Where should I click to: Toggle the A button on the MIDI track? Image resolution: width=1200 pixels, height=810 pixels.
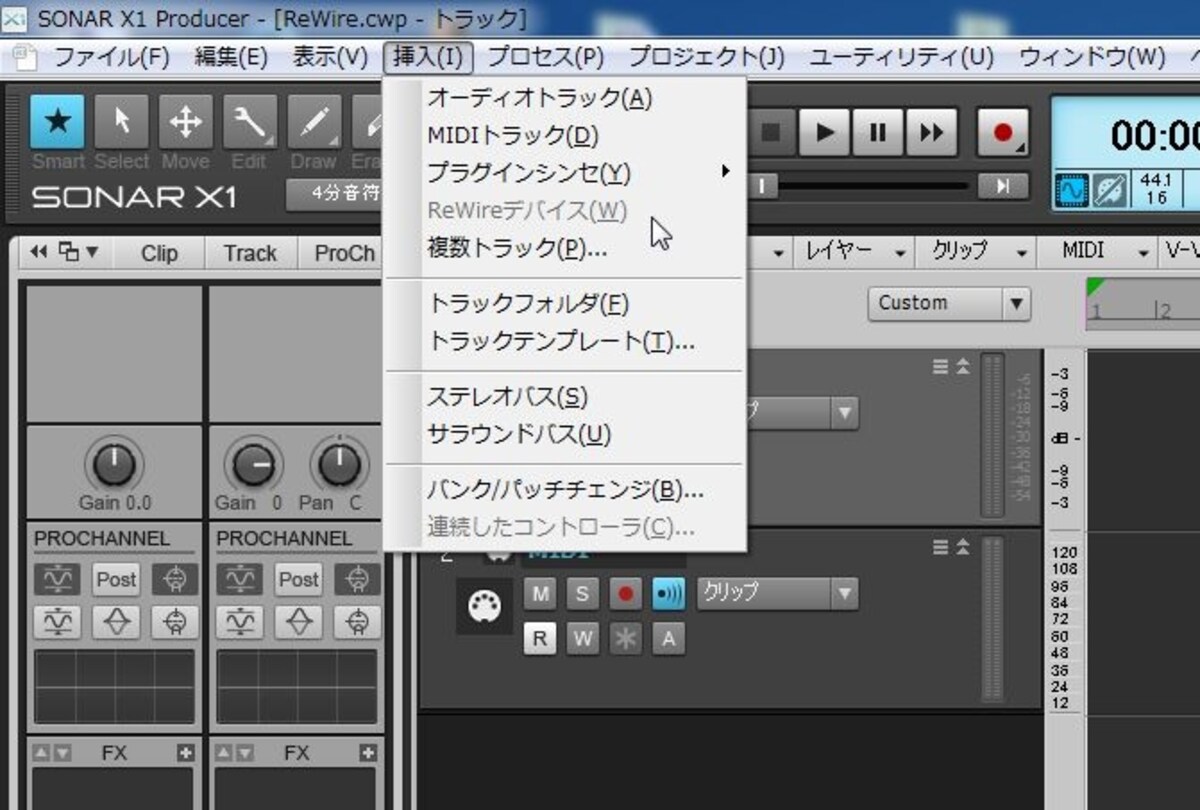668,638
